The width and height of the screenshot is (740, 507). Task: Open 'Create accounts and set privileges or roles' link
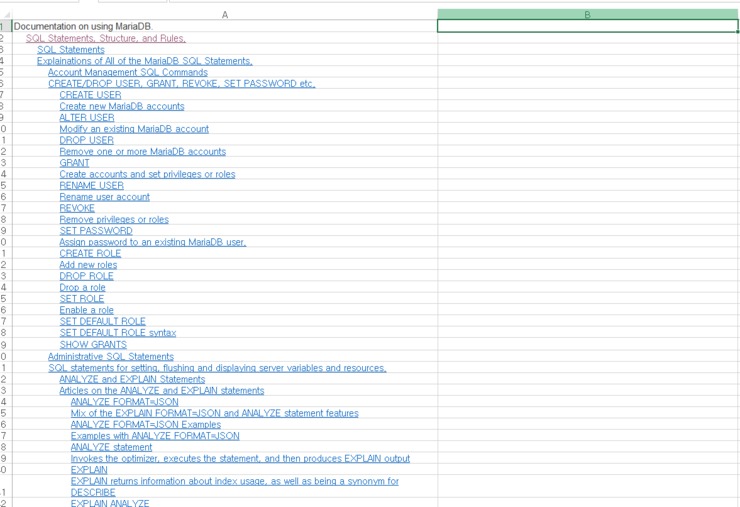(x=147, y=174)
